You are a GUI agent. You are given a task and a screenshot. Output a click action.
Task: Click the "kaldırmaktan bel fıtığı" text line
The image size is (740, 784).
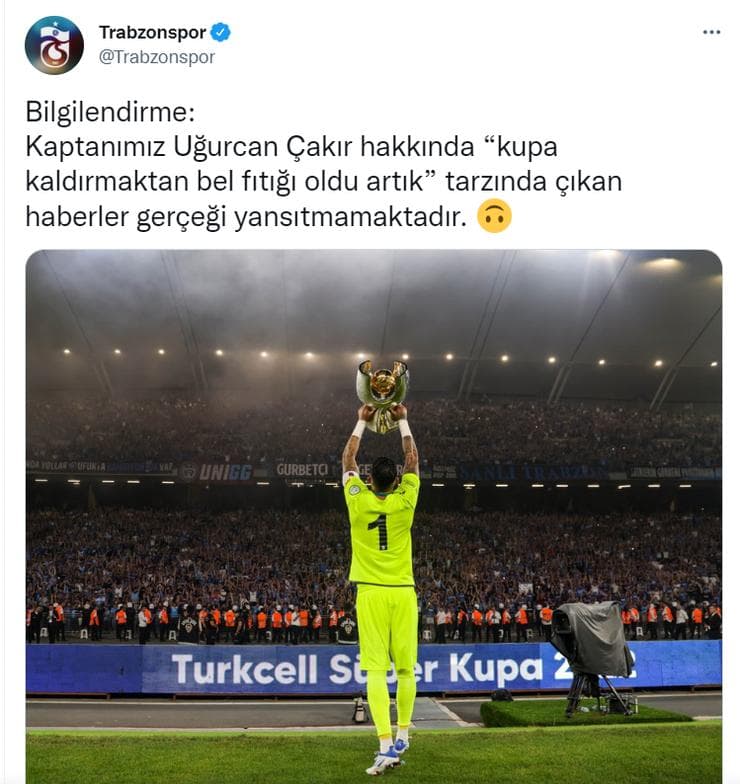(324, 182)
